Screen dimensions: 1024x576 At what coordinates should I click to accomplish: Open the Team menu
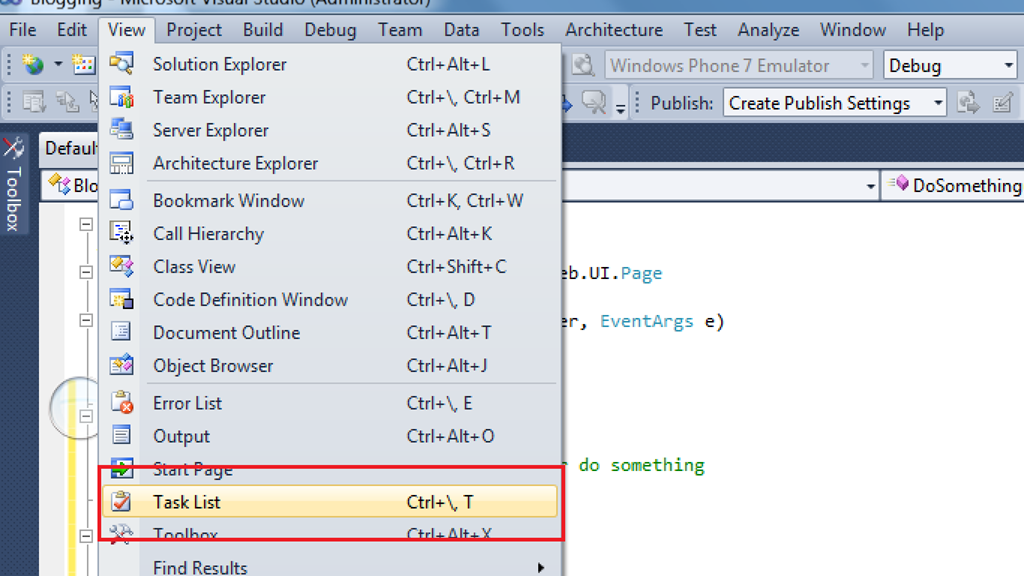click(400, 30)
